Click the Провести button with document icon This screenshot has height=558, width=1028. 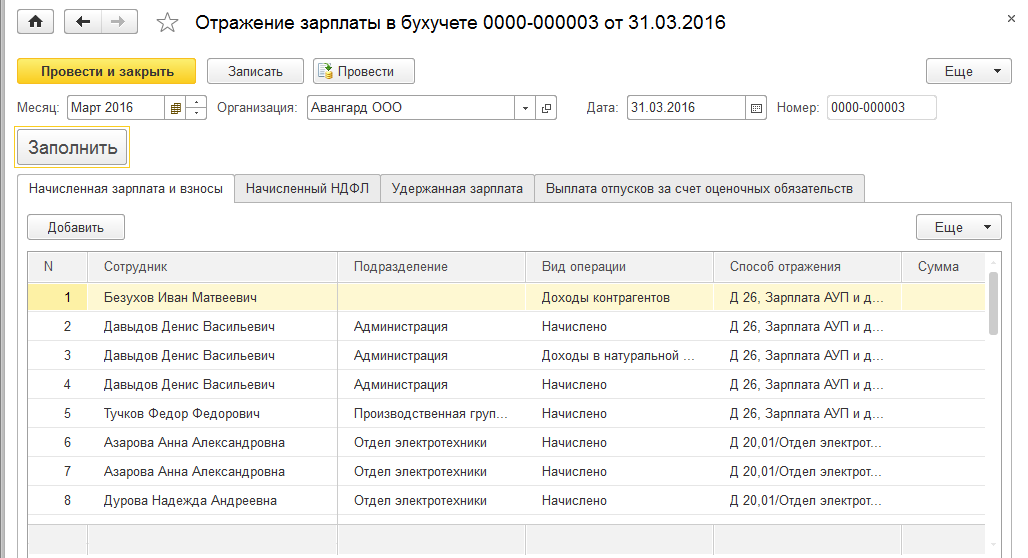coord(364,71)
